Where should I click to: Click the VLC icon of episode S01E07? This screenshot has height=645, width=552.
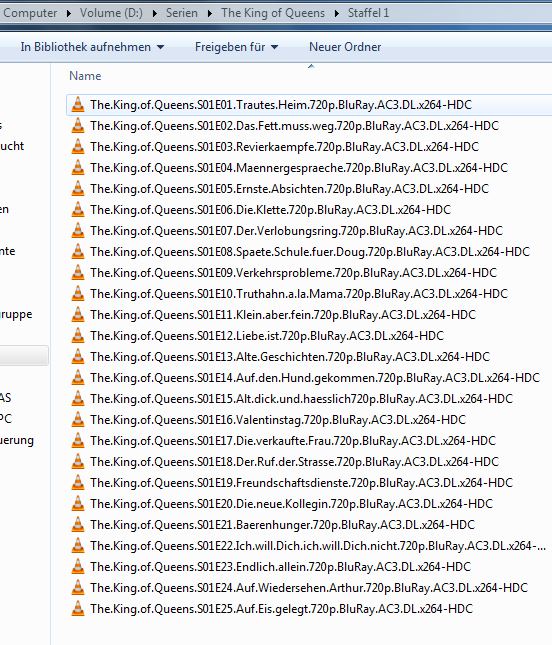[x=78, y=231]
